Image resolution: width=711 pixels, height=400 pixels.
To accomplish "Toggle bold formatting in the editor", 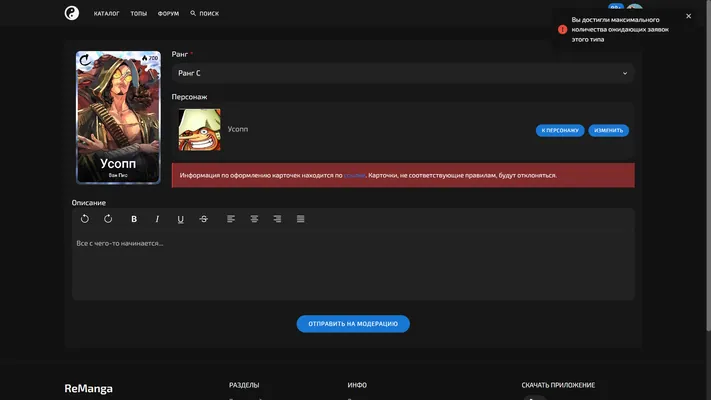I will (134, 219).
